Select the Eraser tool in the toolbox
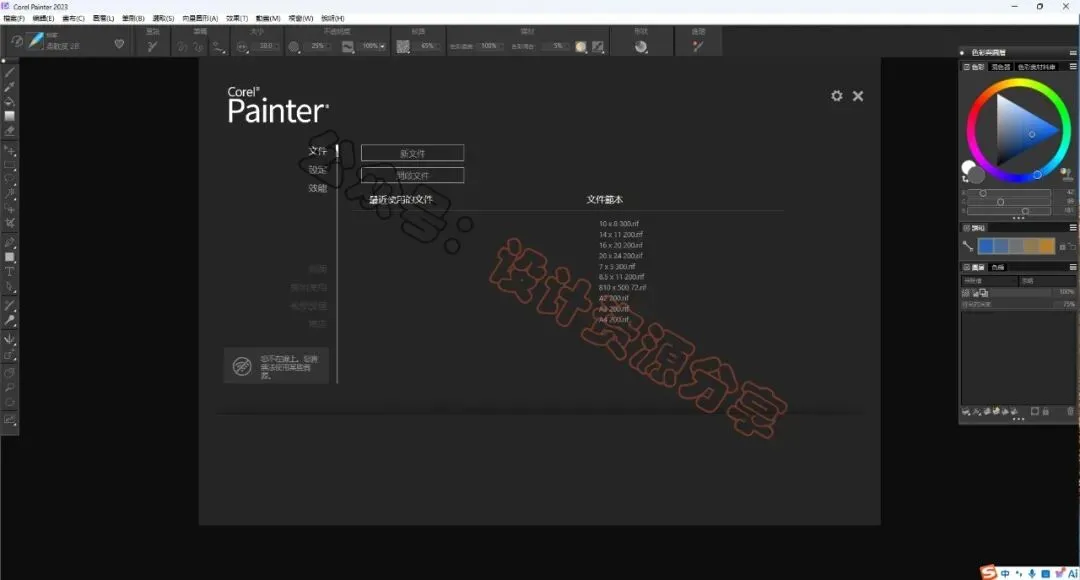Image resolution: width=1080 pixels, height=580 pixels. click(10, 130)
